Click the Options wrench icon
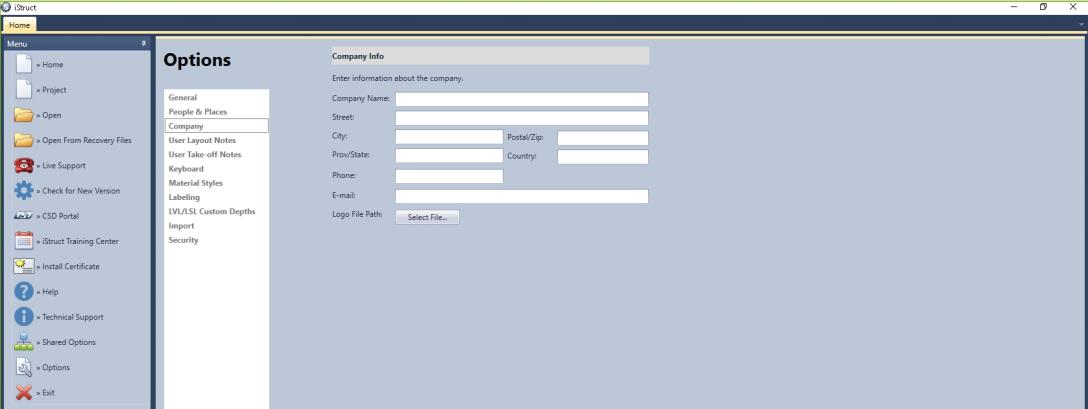 24,367
